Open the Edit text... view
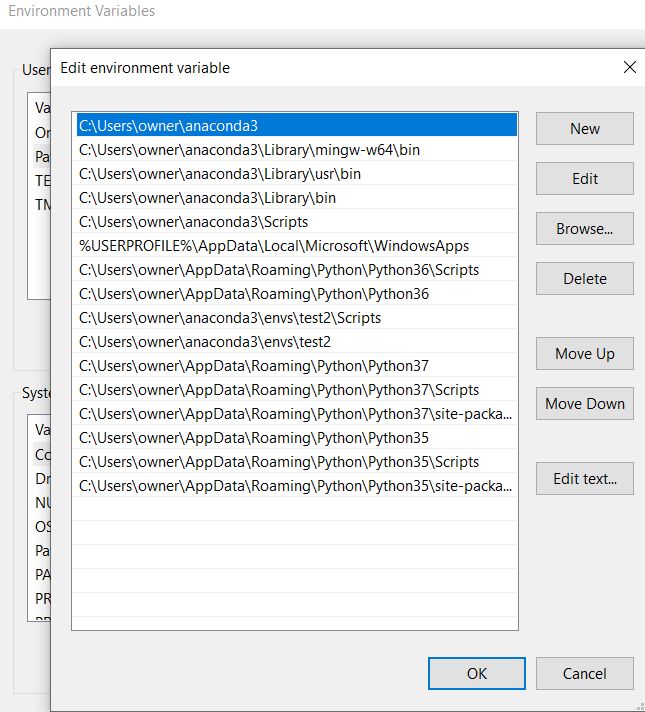This screenshot has width=645, height=712. pyautogui.click(x=585, y=479)
